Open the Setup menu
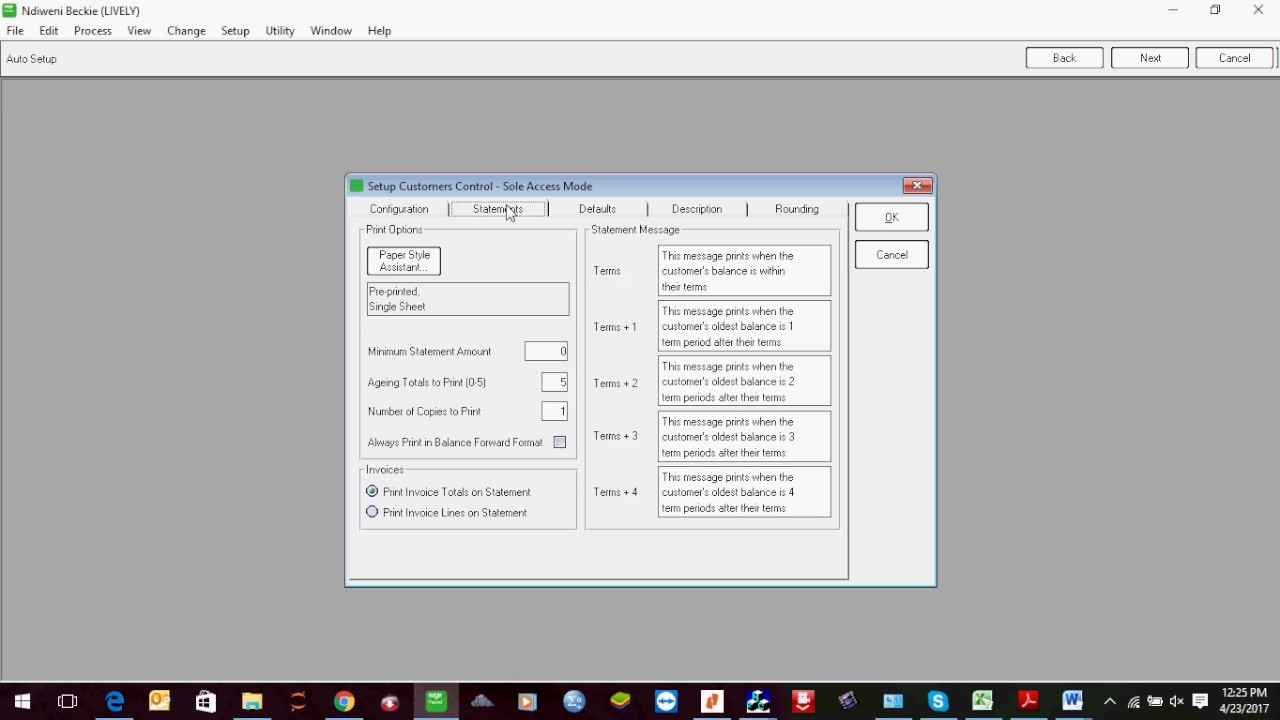The height and width of the screenshot is (720, 1280). coord(235,31)
